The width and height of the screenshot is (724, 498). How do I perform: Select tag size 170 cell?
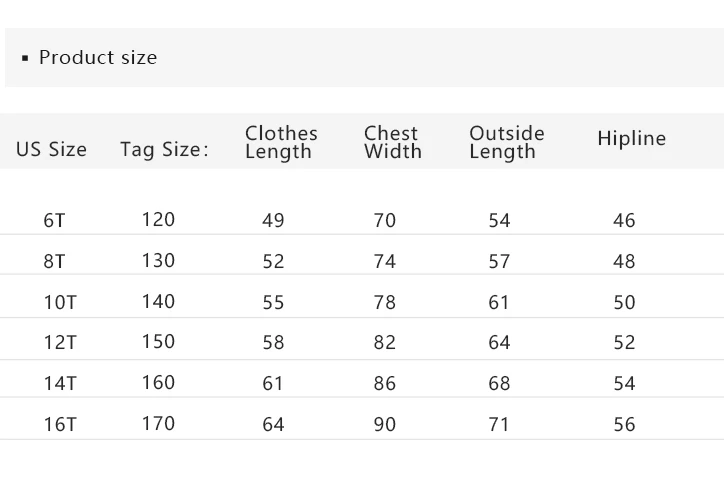click(158, 423)
